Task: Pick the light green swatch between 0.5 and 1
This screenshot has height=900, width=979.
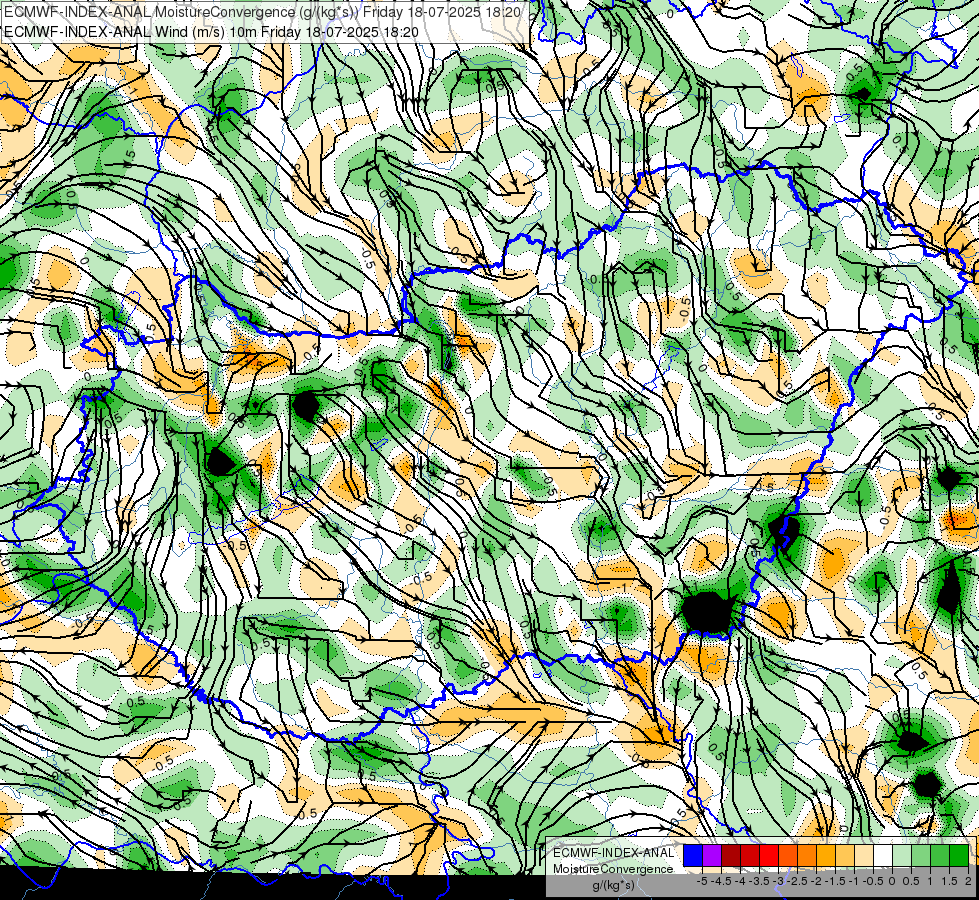Action: (x=921, y=855)
